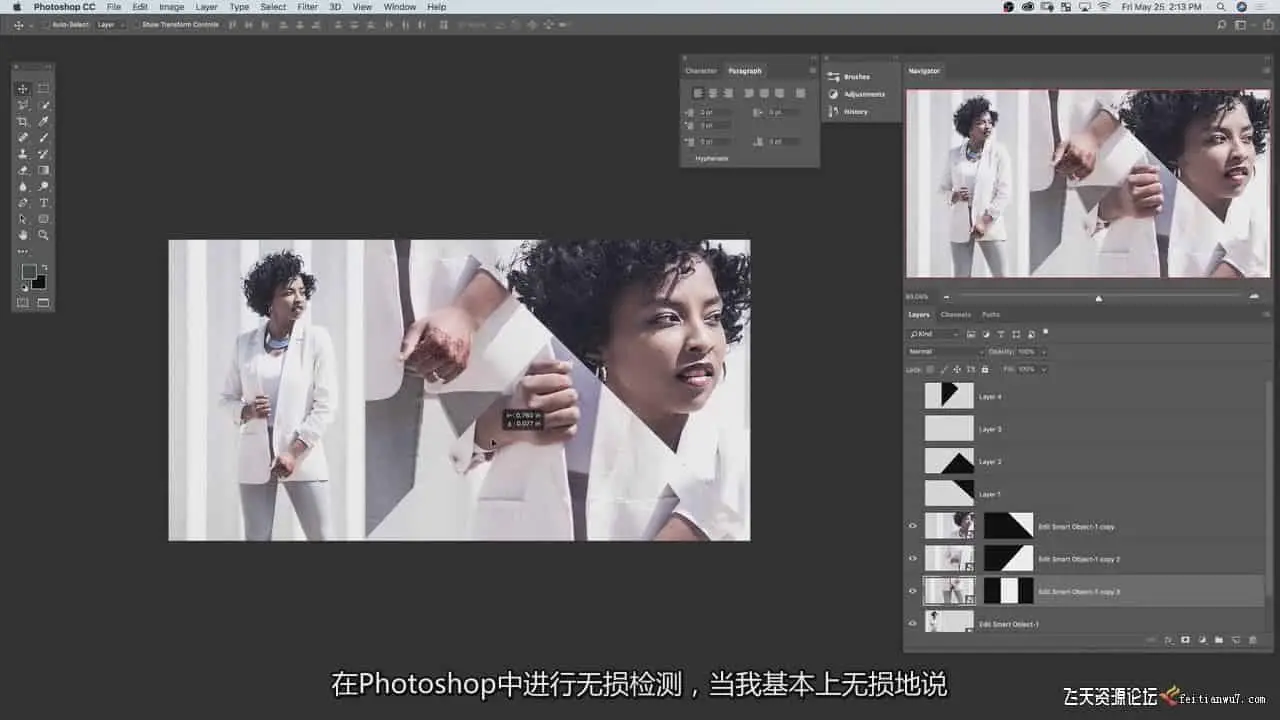Open the Kind filter dropdown in Layers
Screen dimensions: 1280x720
pos(934,334)
